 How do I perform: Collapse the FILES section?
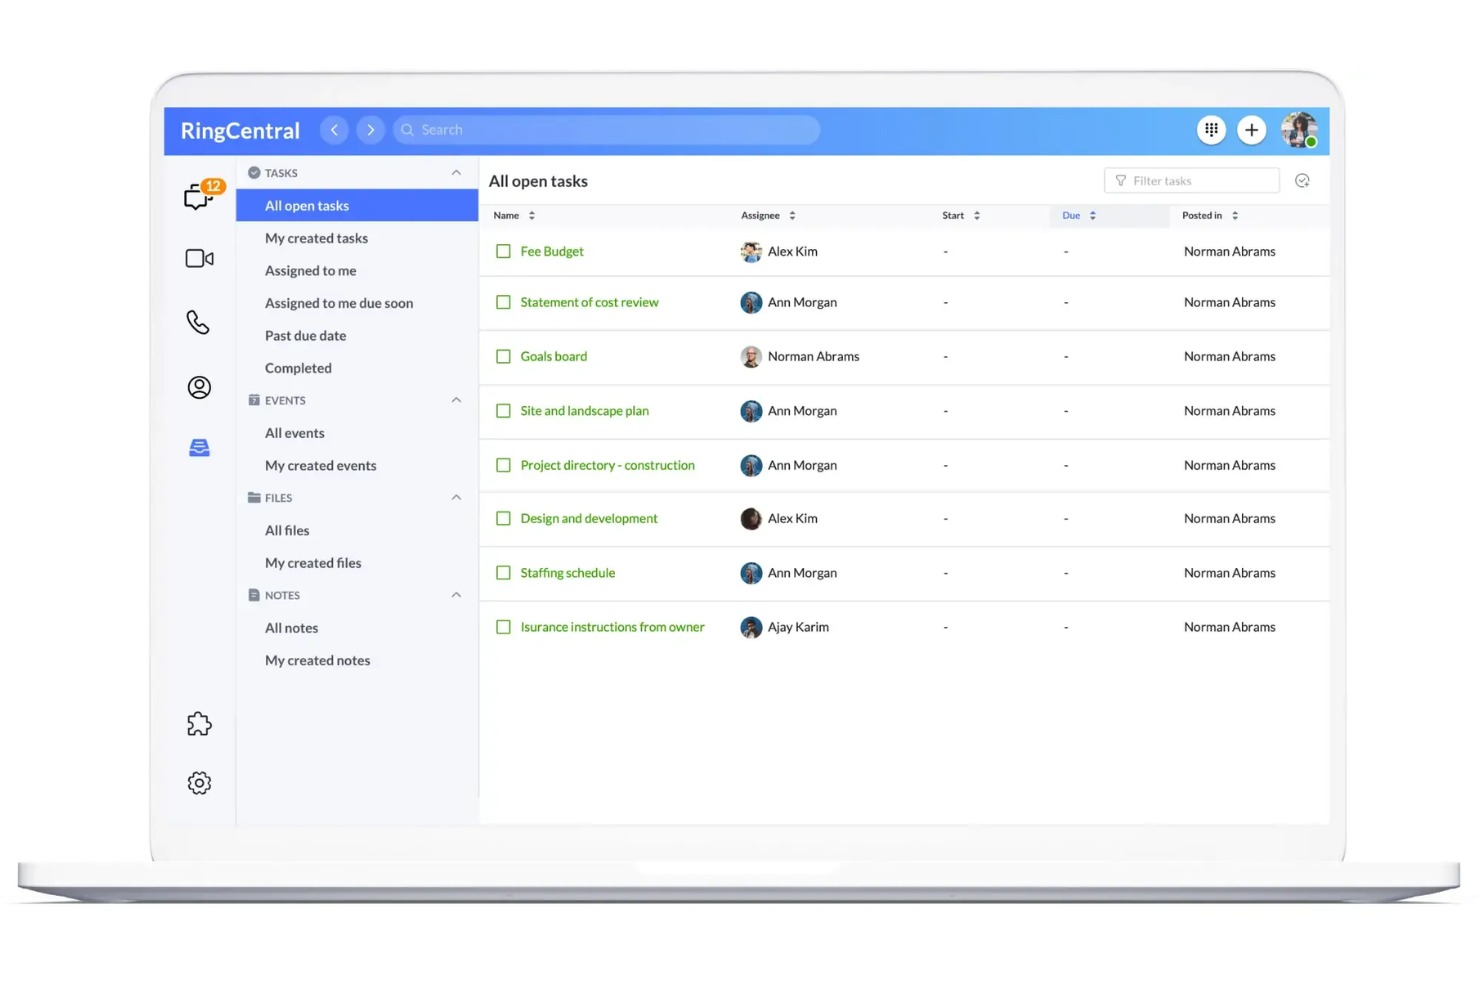click(456, 497)
